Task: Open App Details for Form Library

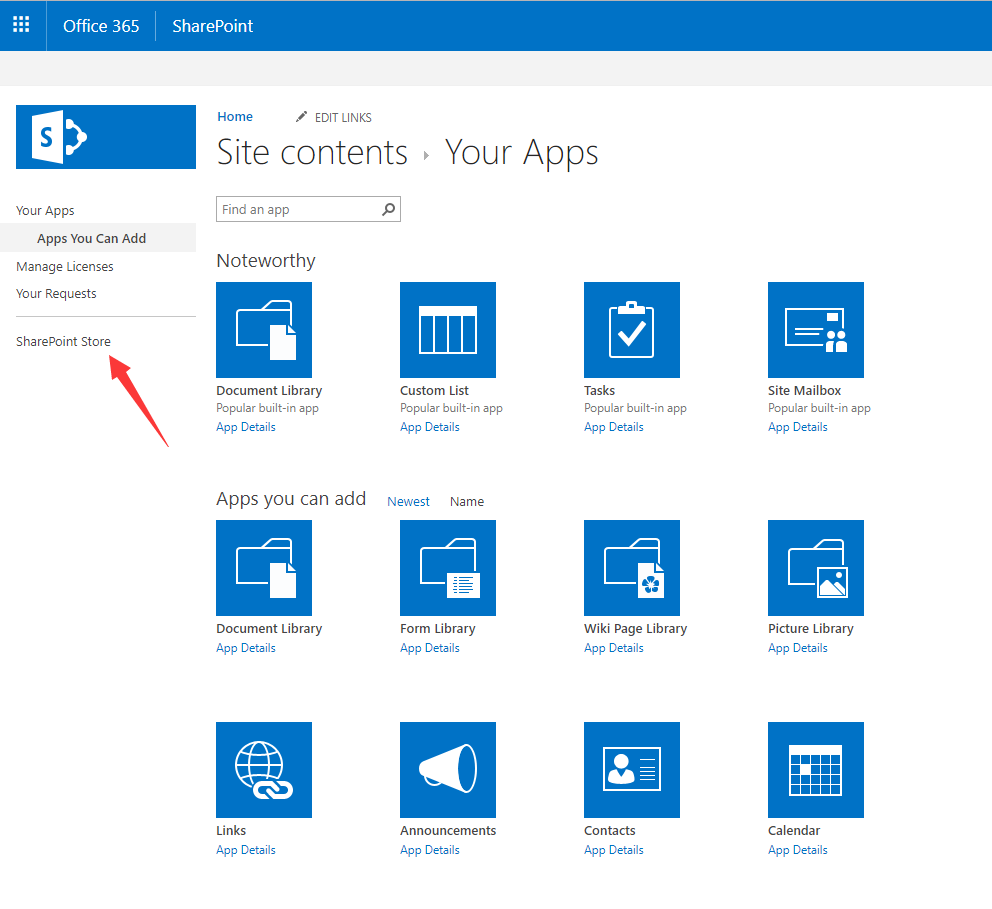Action: (x=430, y=648)
